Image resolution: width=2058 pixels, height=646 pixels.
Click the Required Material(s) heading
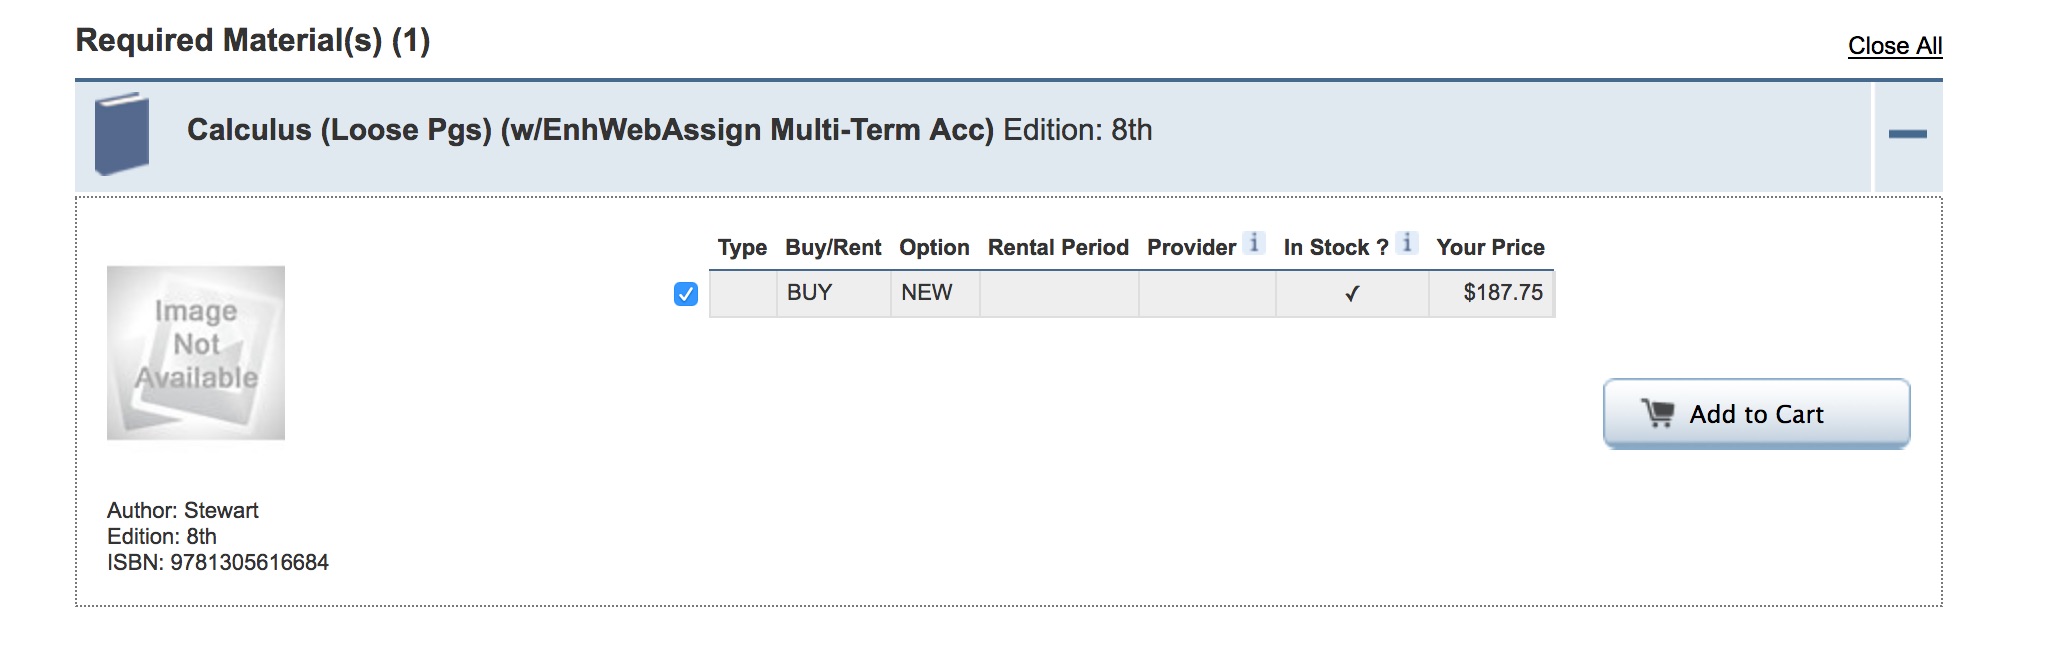coord(253,41)
